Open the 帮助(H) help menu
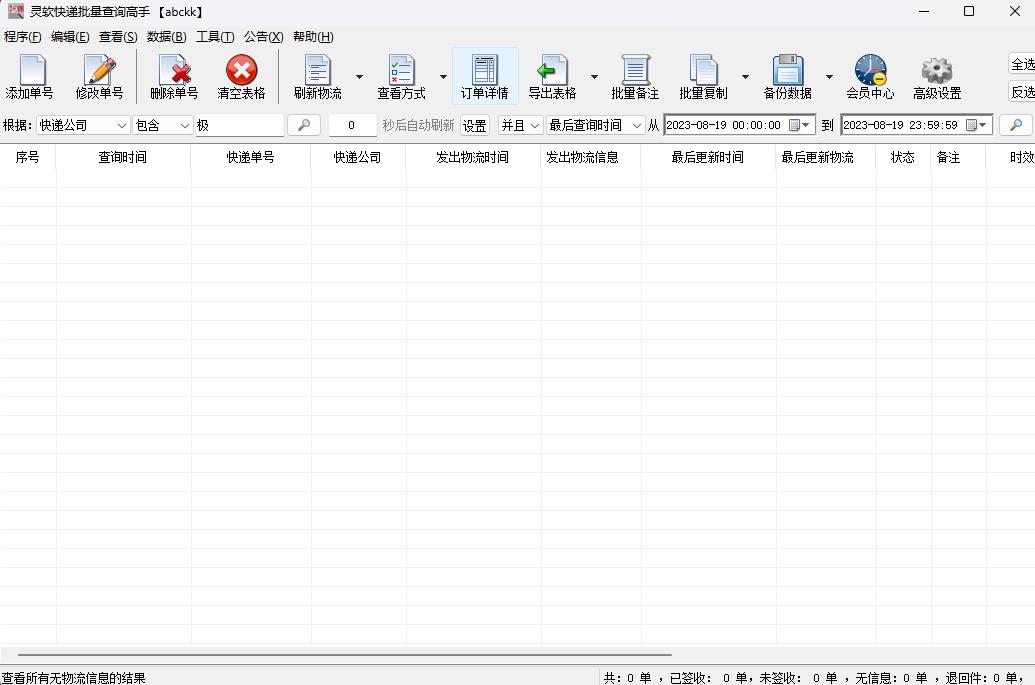 [313, 36]
